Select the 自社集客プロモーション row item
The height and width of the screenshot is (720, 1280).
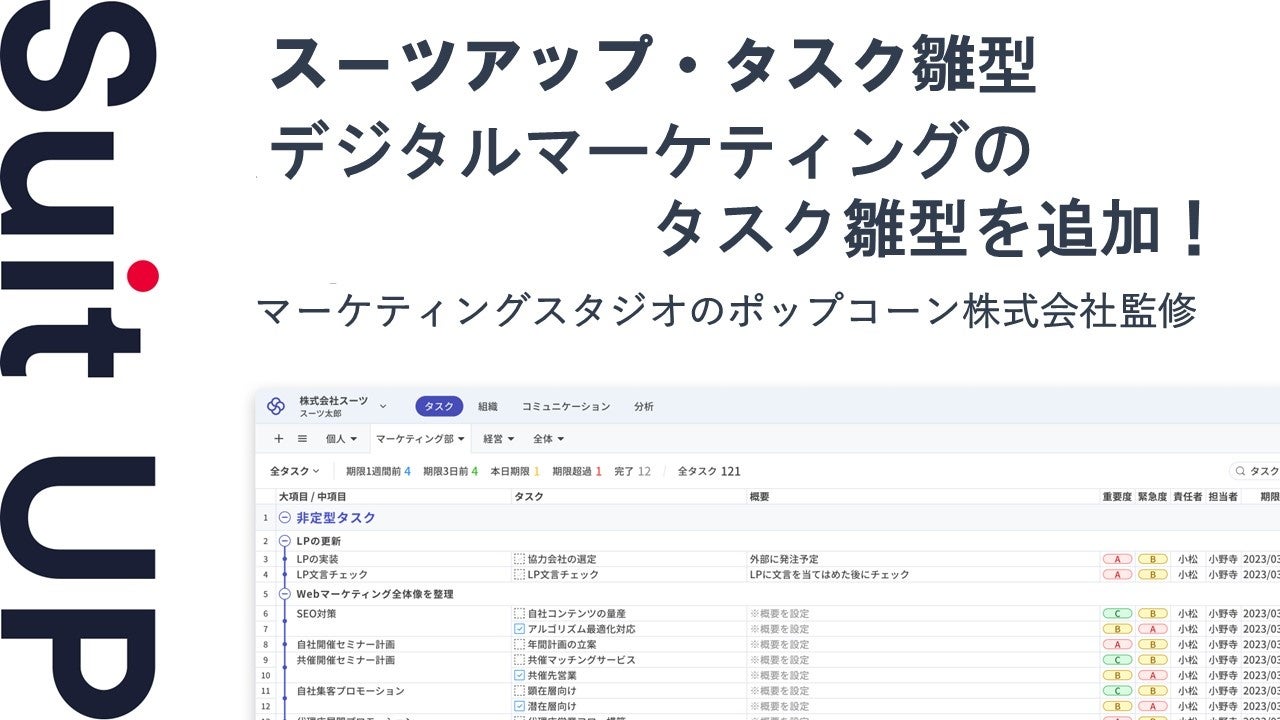coord(350,691)
